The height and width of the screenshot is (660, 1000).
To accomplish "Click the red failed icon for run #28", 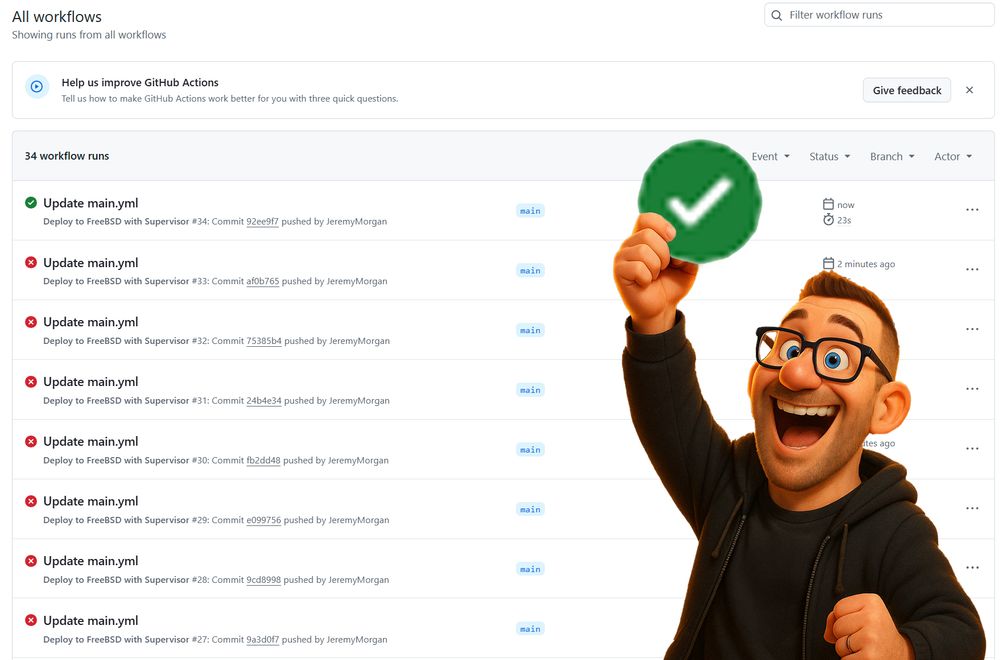I will coord(31,561).
